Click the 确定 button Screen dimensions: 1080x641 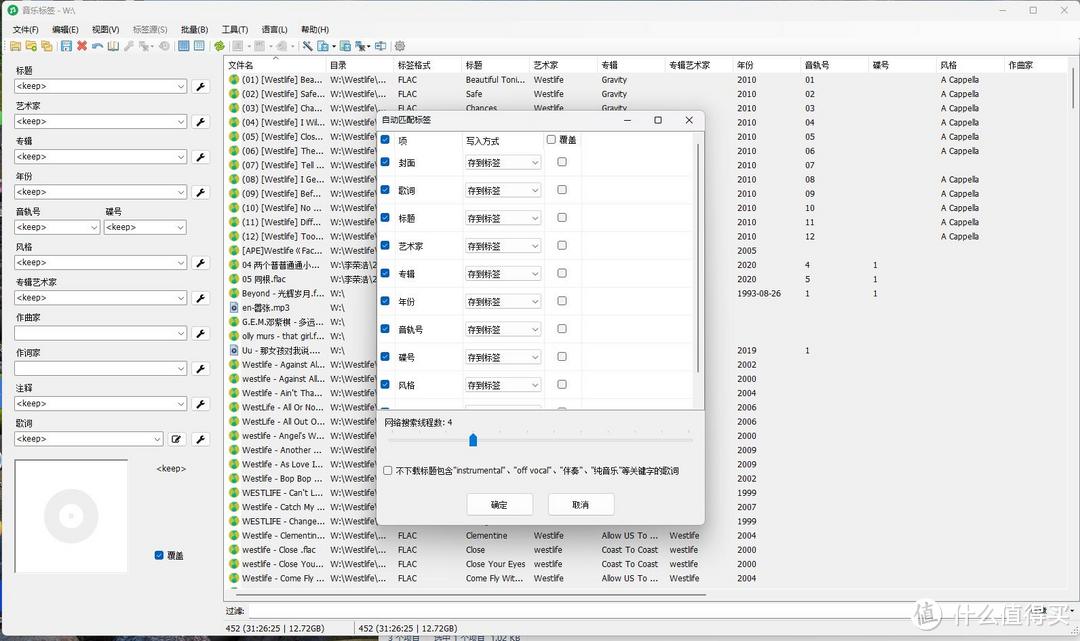(499, 505)
